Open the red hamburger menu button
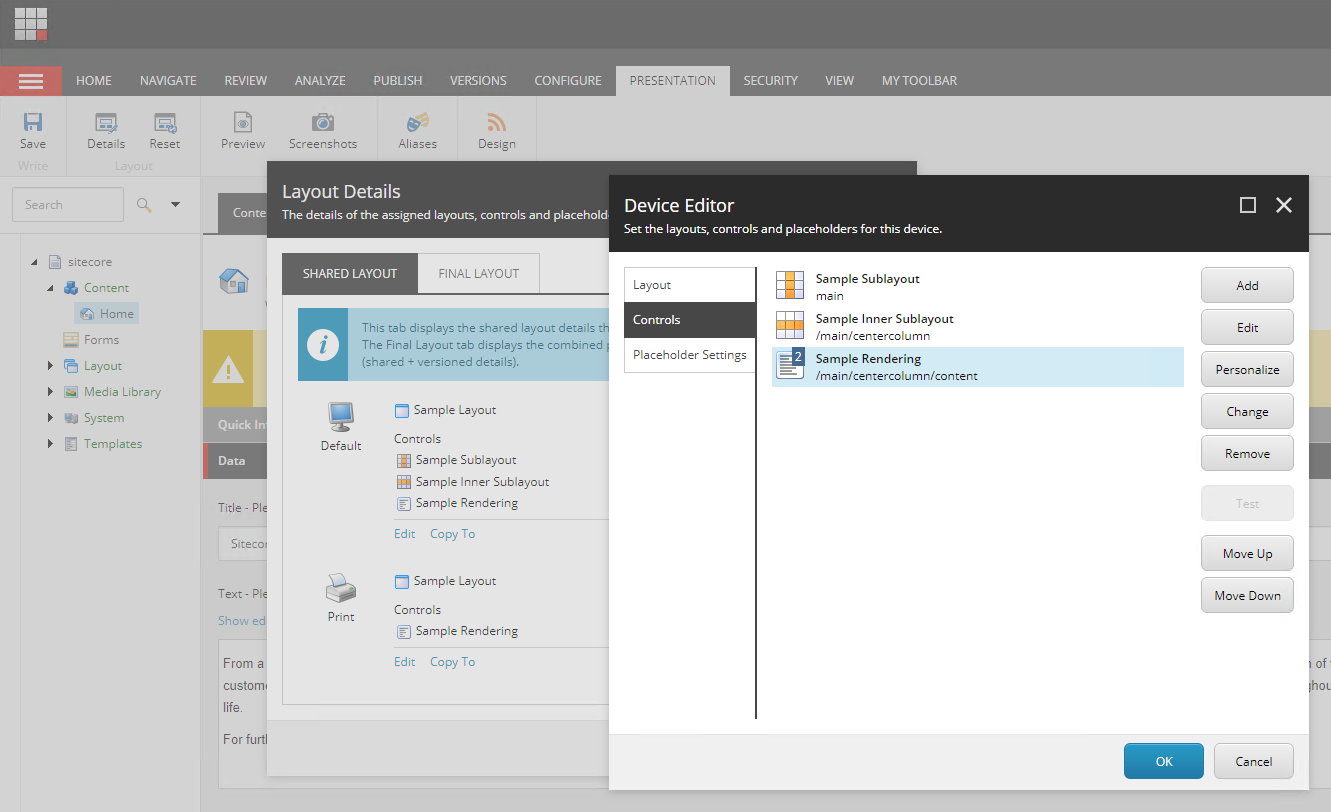This screenshot has width=1331, height=812. [31, 81]
